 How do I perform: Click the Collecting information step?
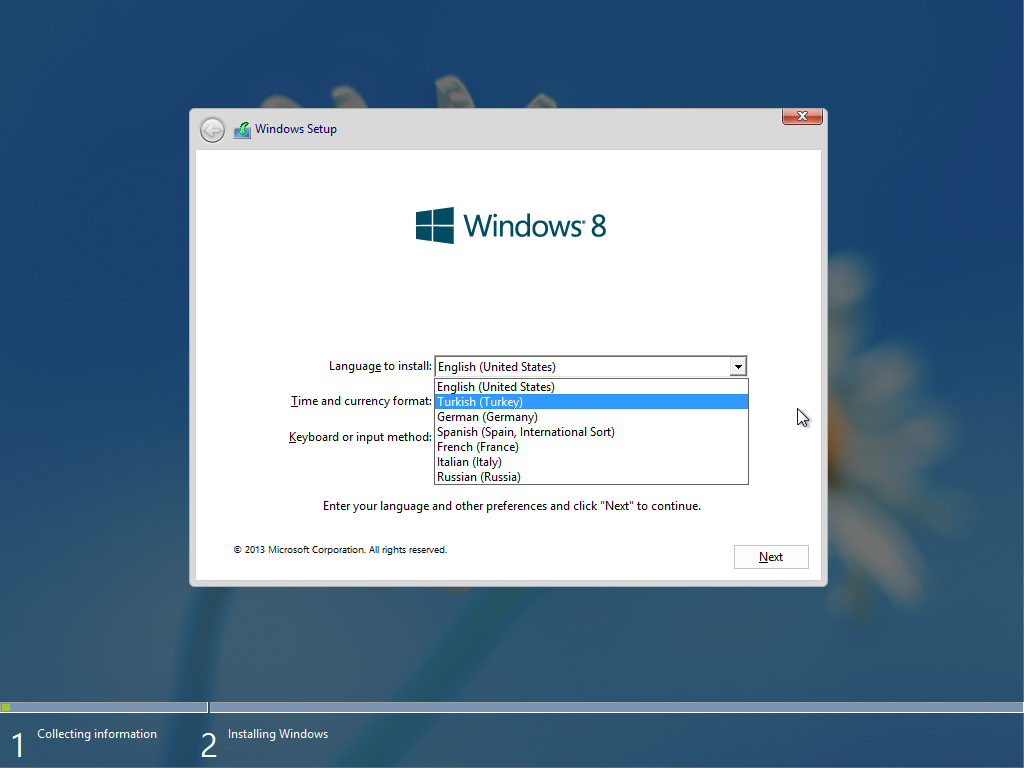97,734
